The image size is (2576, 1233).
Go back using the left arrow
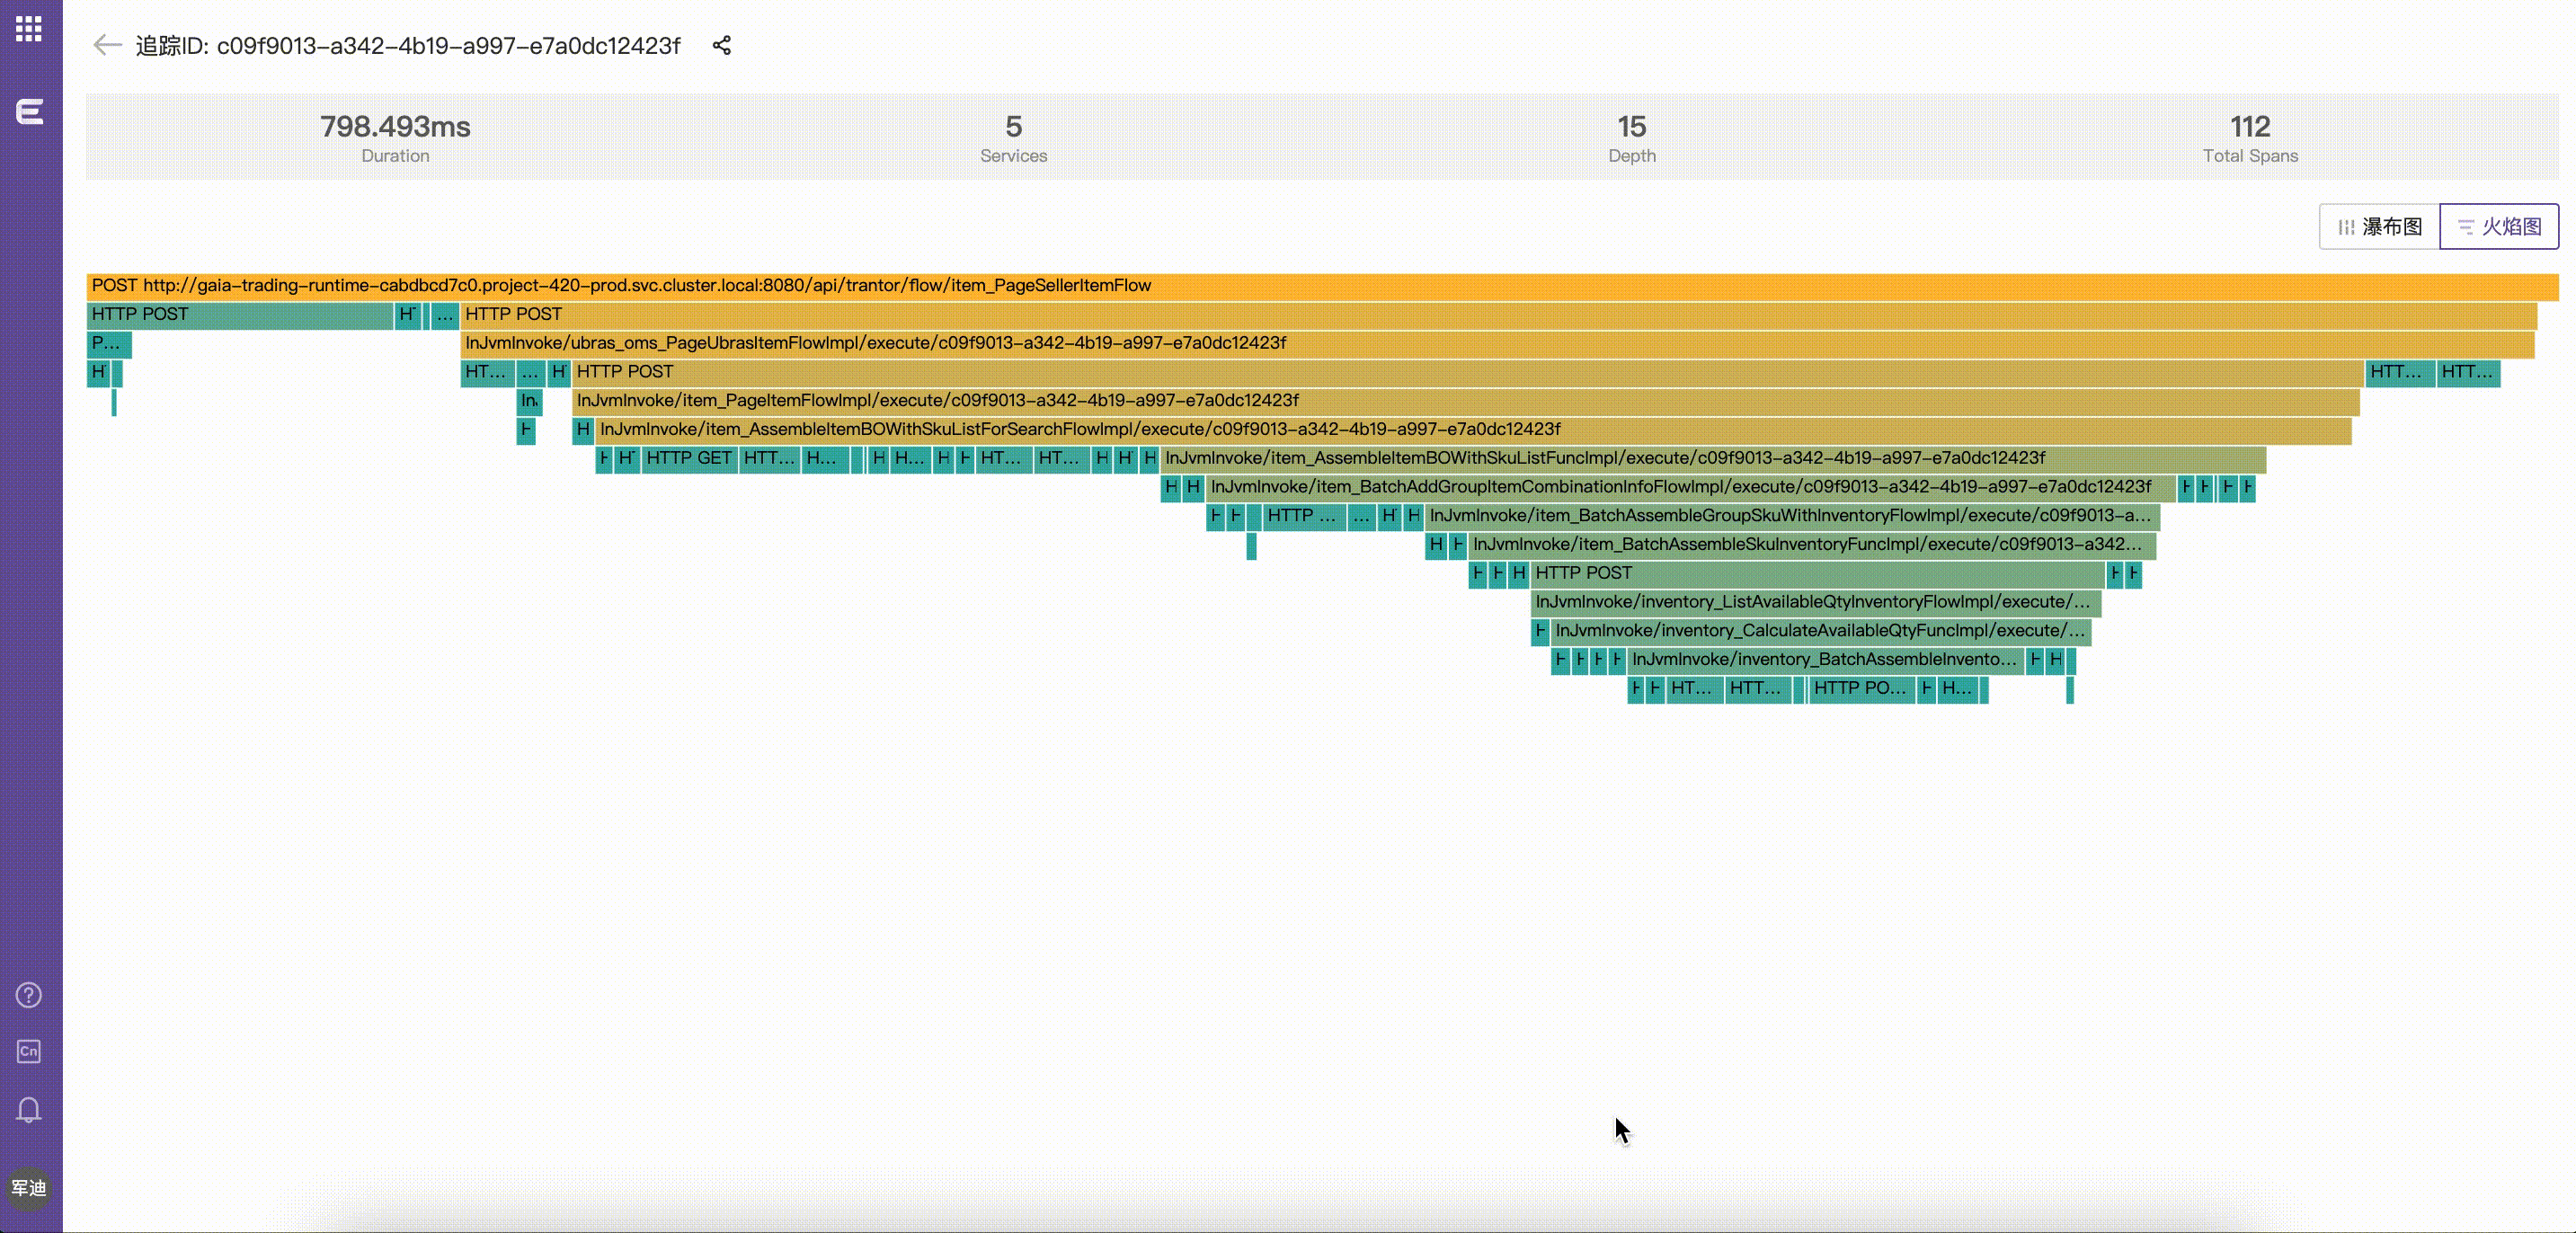pos(107,45)
